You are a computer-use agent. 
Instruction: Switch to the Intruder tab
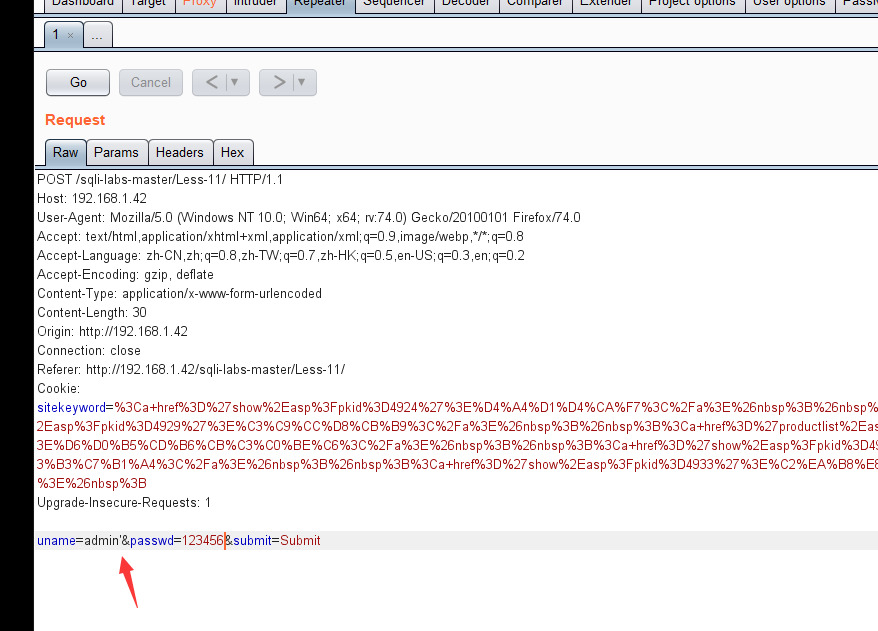(x=255, y=4)
